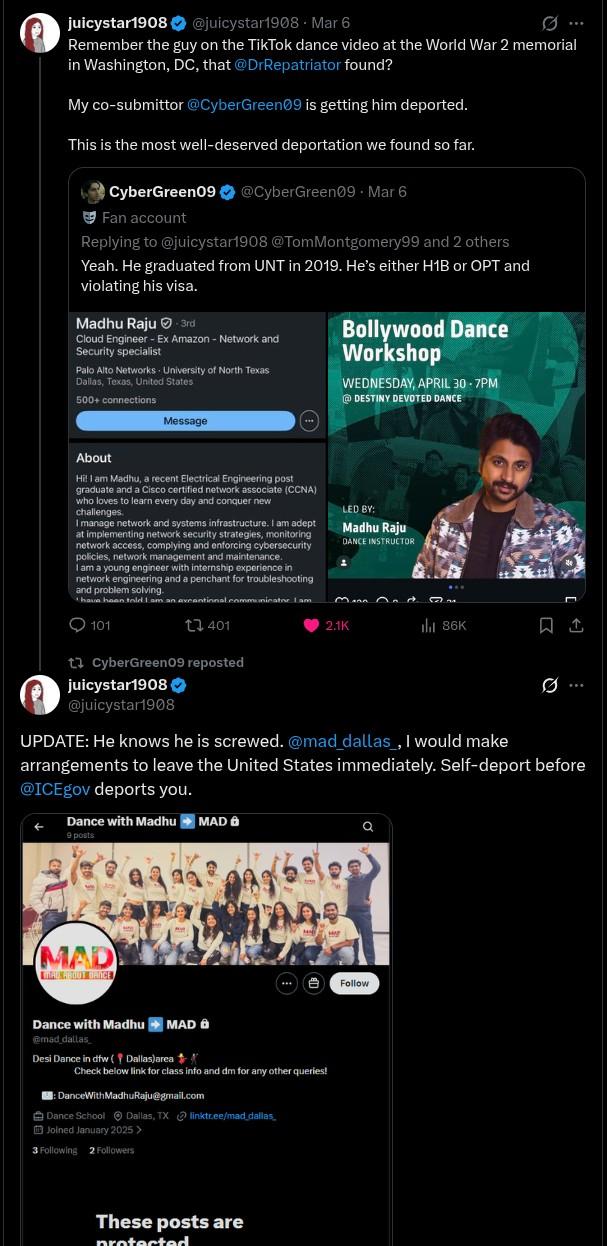Screen dimensions: 607x1246
Task: Click the Grok icon on the second post
Action: (549, 685)
